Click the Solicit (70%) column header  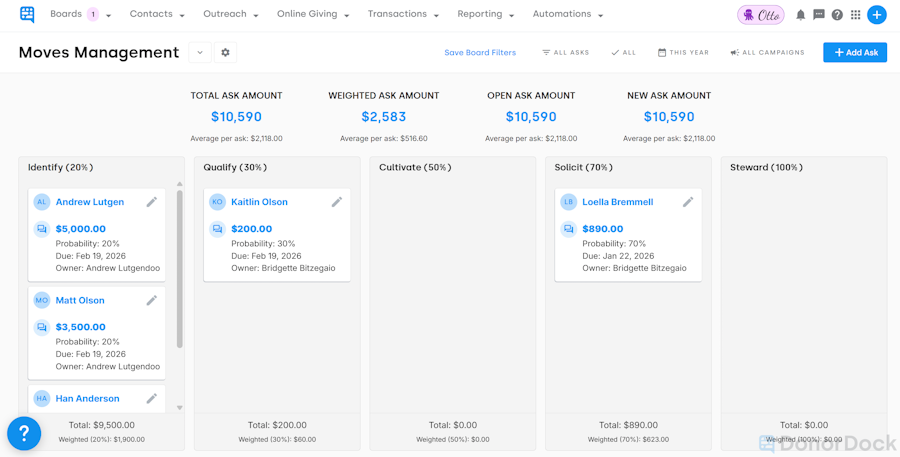pyautogui.click(x=584, y=168)
